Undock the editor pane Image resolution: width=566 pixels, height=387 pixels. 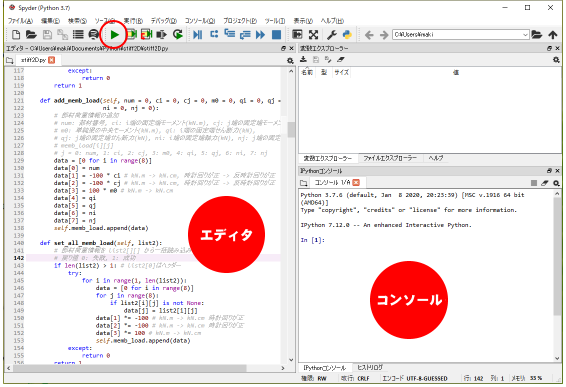283,48
